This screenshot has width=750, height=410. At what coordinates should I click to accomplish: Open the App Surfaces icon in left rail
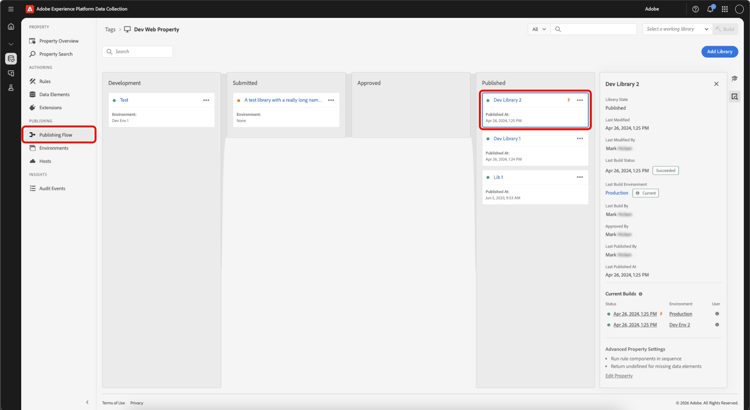click(x=11, y=73)
